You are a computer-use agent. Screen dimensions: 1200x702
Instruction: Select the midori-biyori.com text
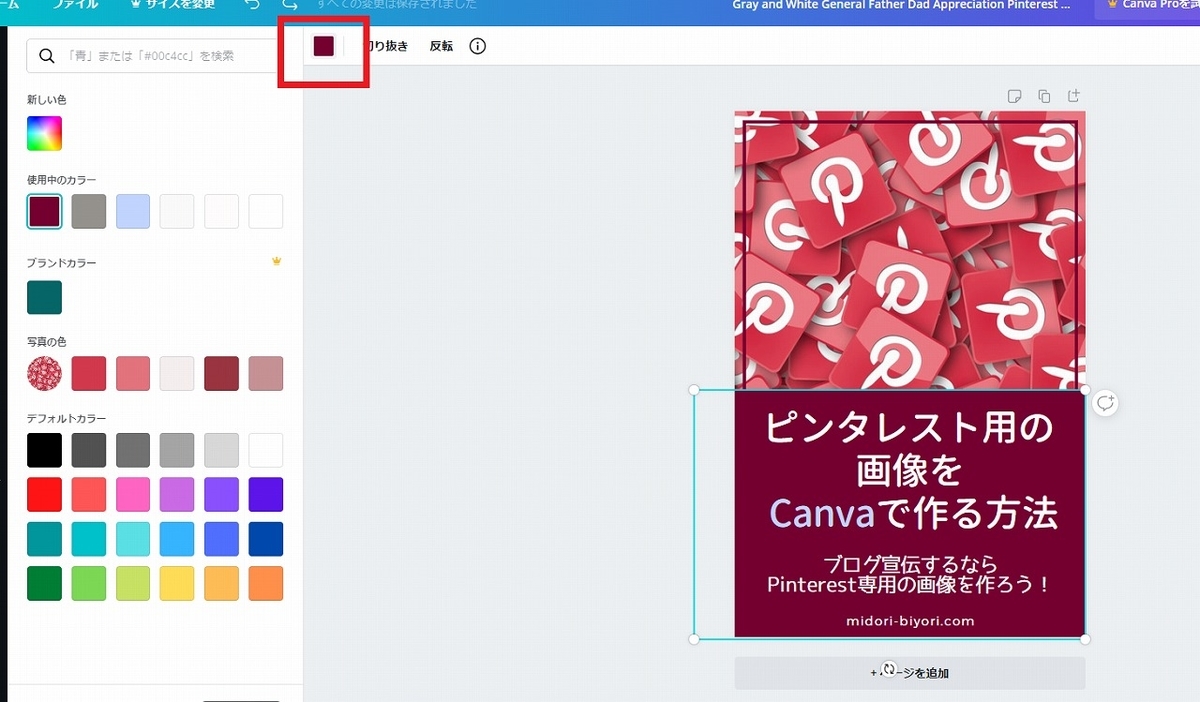tap(910, 620)
